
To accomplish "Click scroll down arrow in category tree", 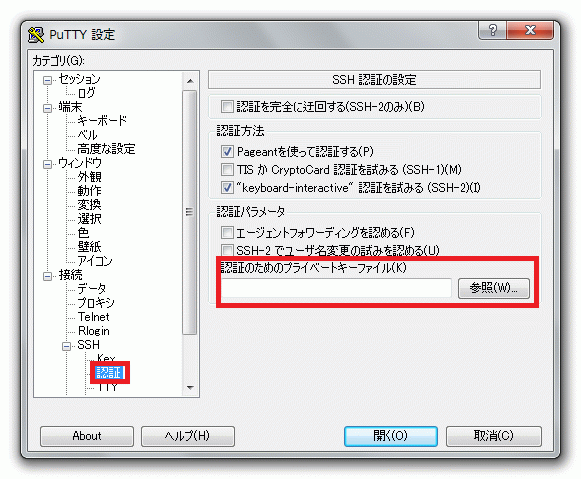I will 190,387.
